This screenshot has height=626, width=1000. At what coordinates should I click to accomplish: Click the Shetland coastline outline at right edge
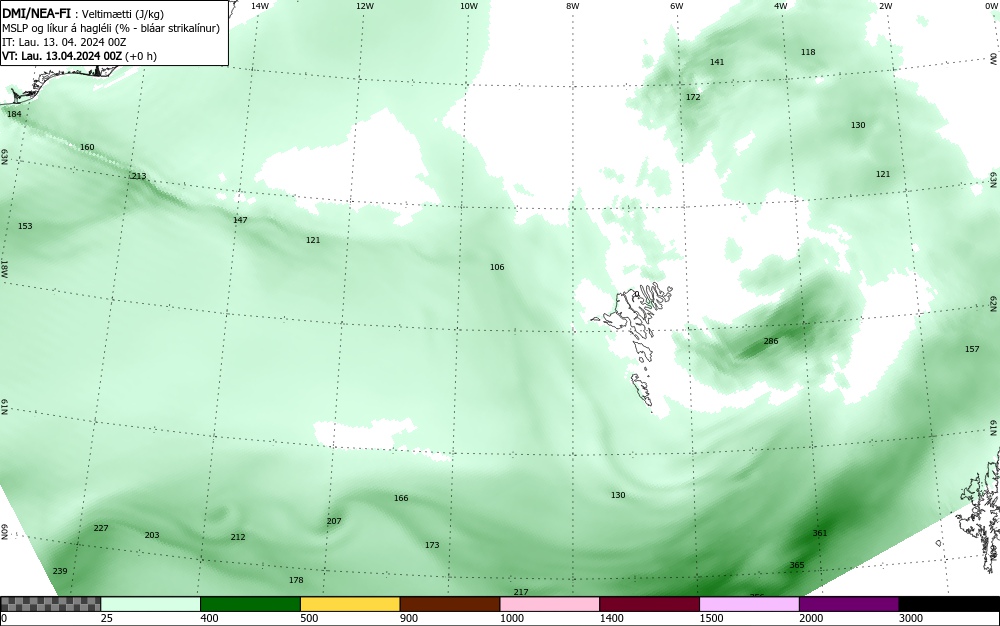[x=980, y=510]
